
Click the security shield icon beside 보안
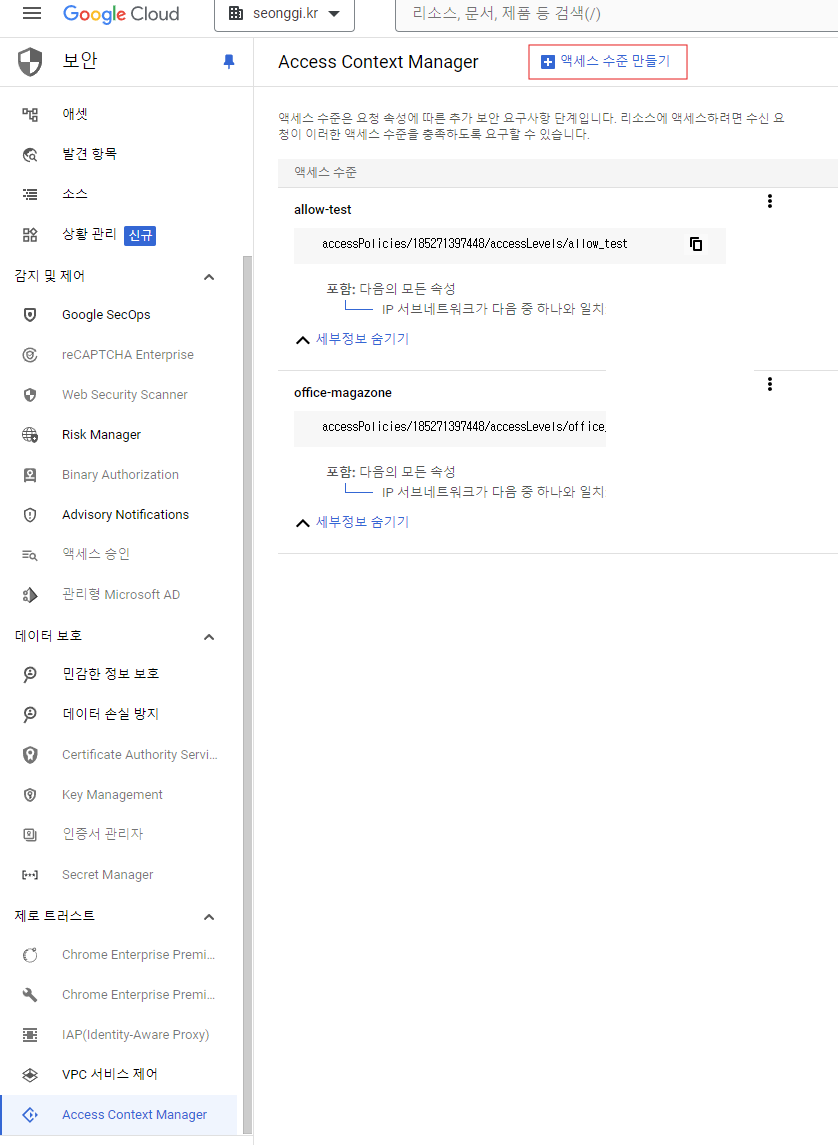[x=30, y=62]
